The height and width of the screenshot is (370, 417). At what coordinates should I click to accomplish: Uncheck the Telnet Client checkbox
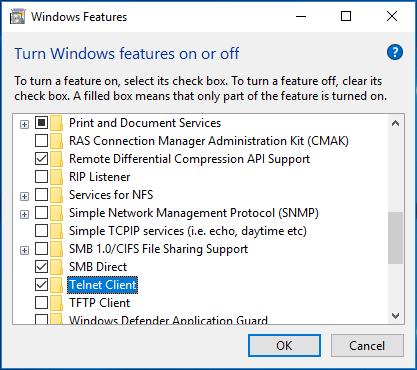point(41,285)
